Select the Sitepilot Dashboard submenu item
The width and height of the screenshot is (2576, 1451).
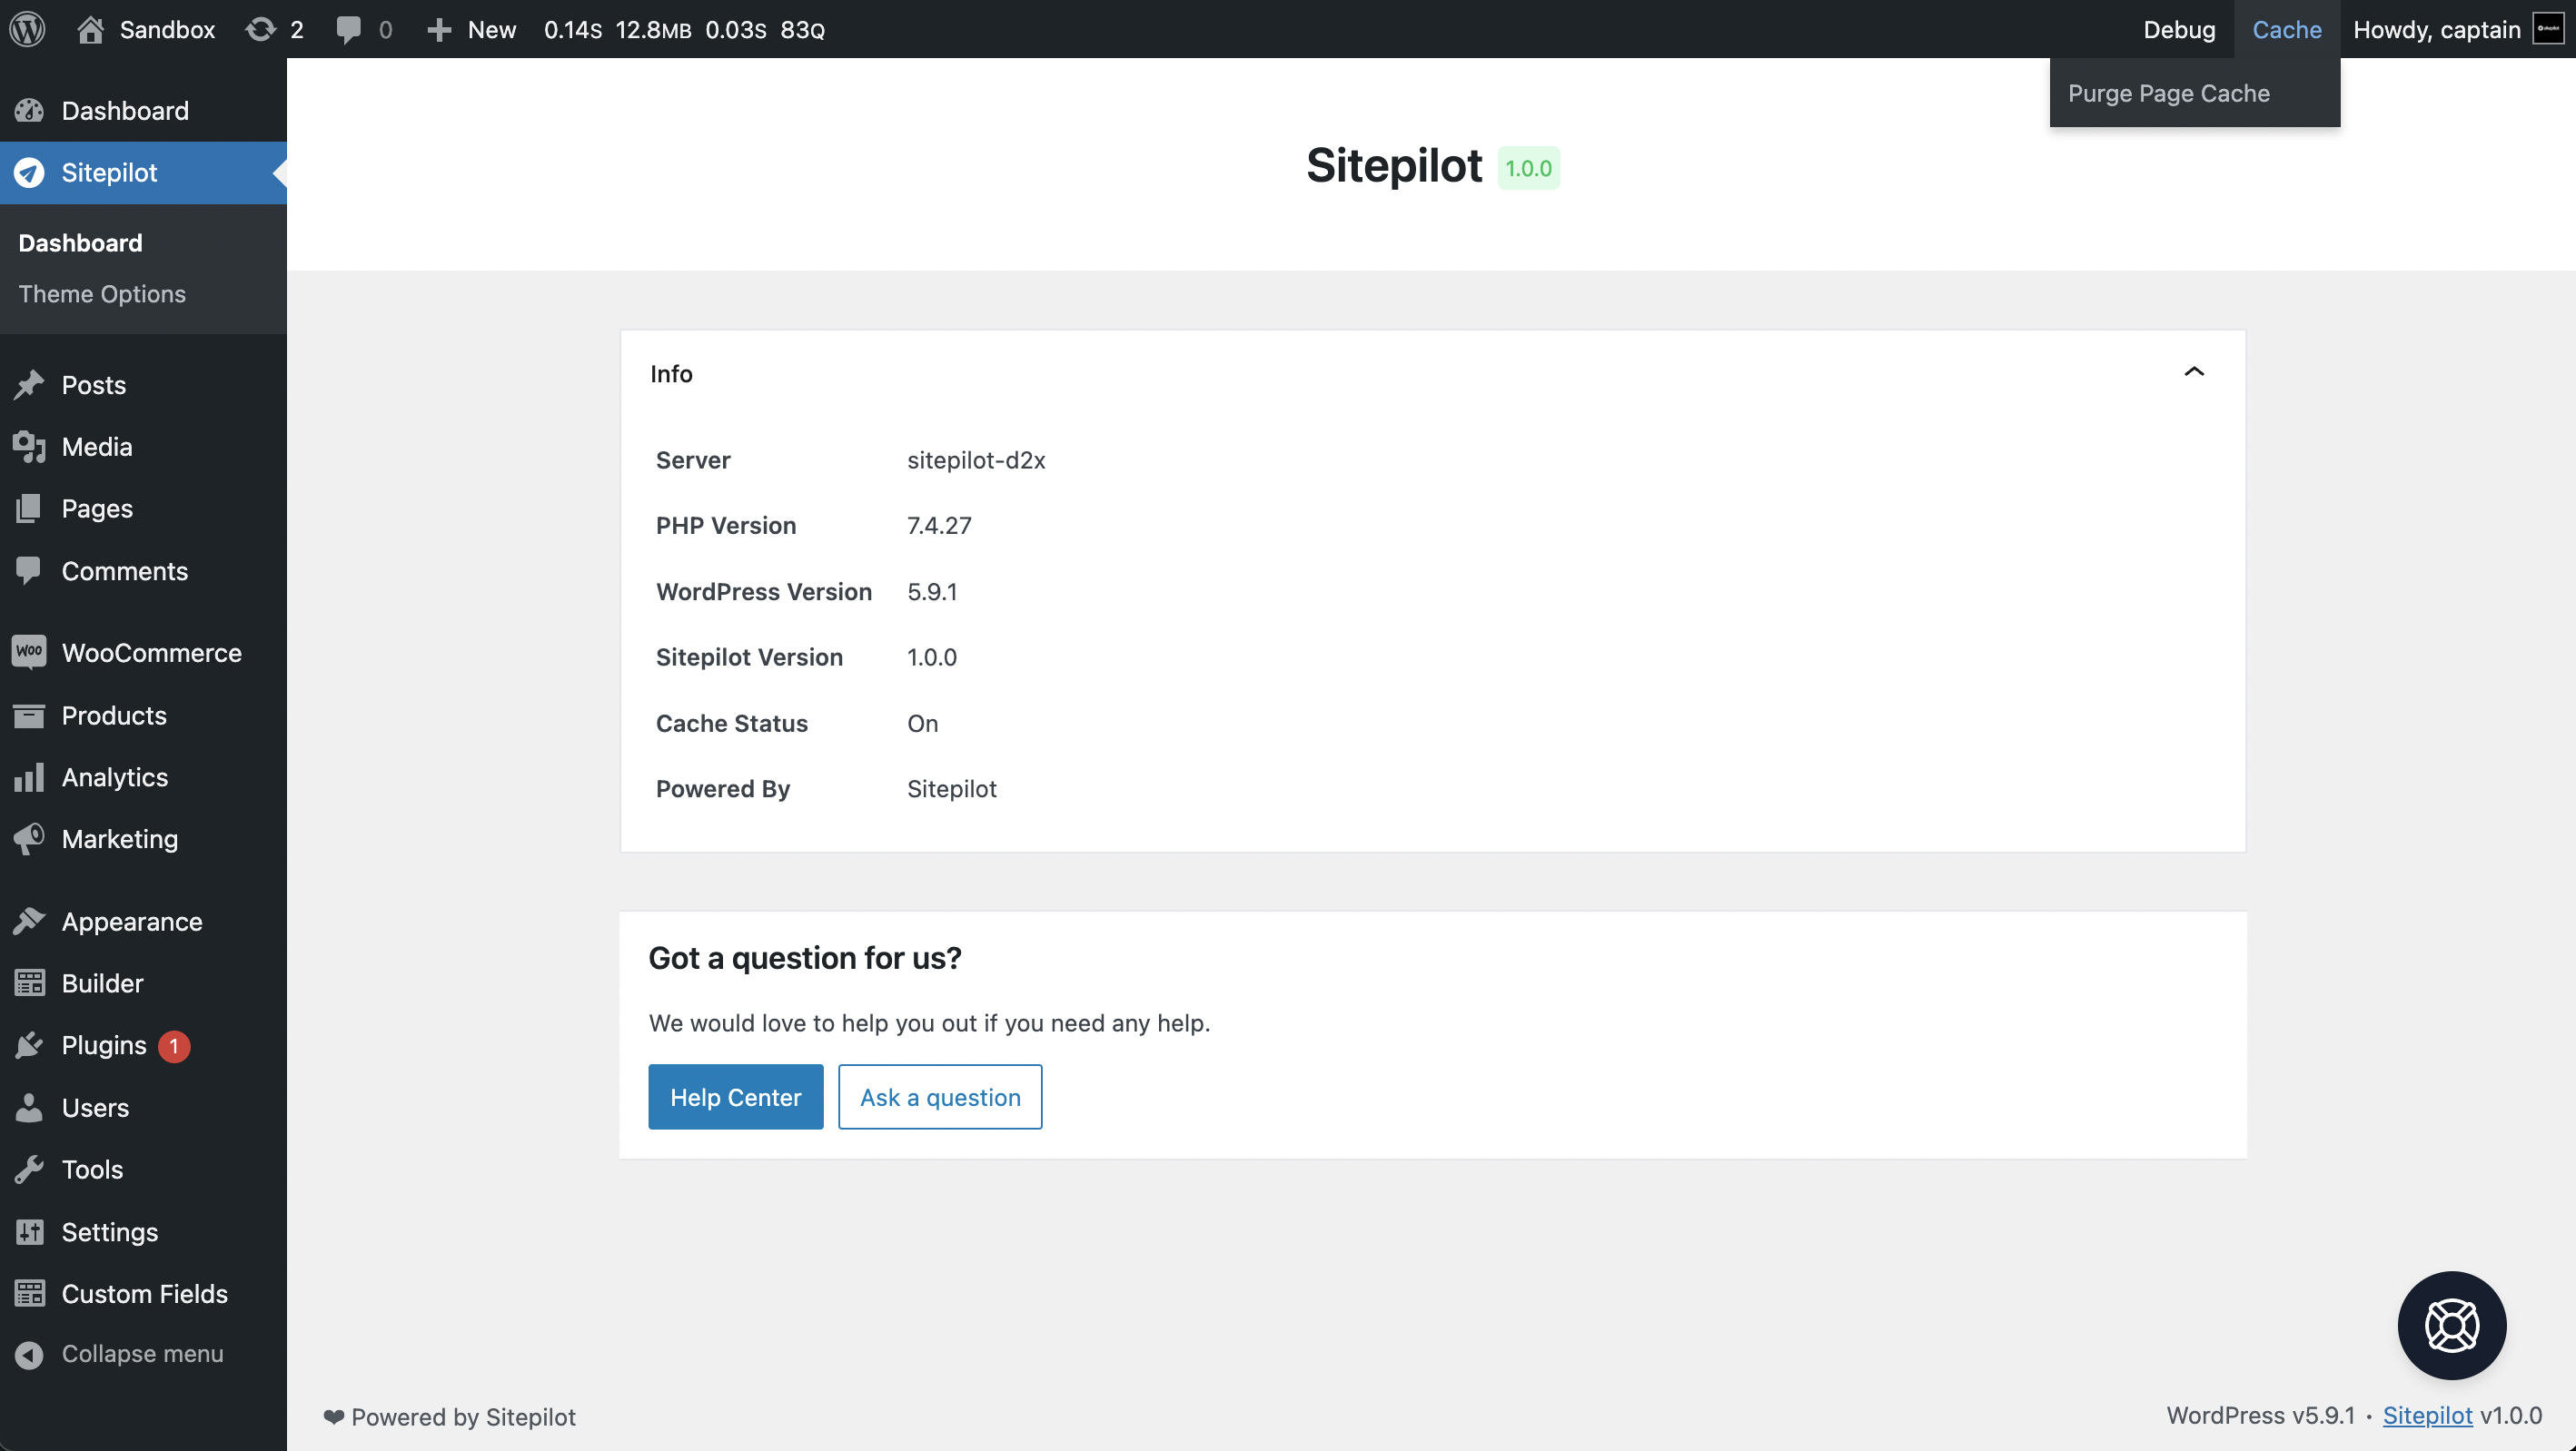(80, 243)
